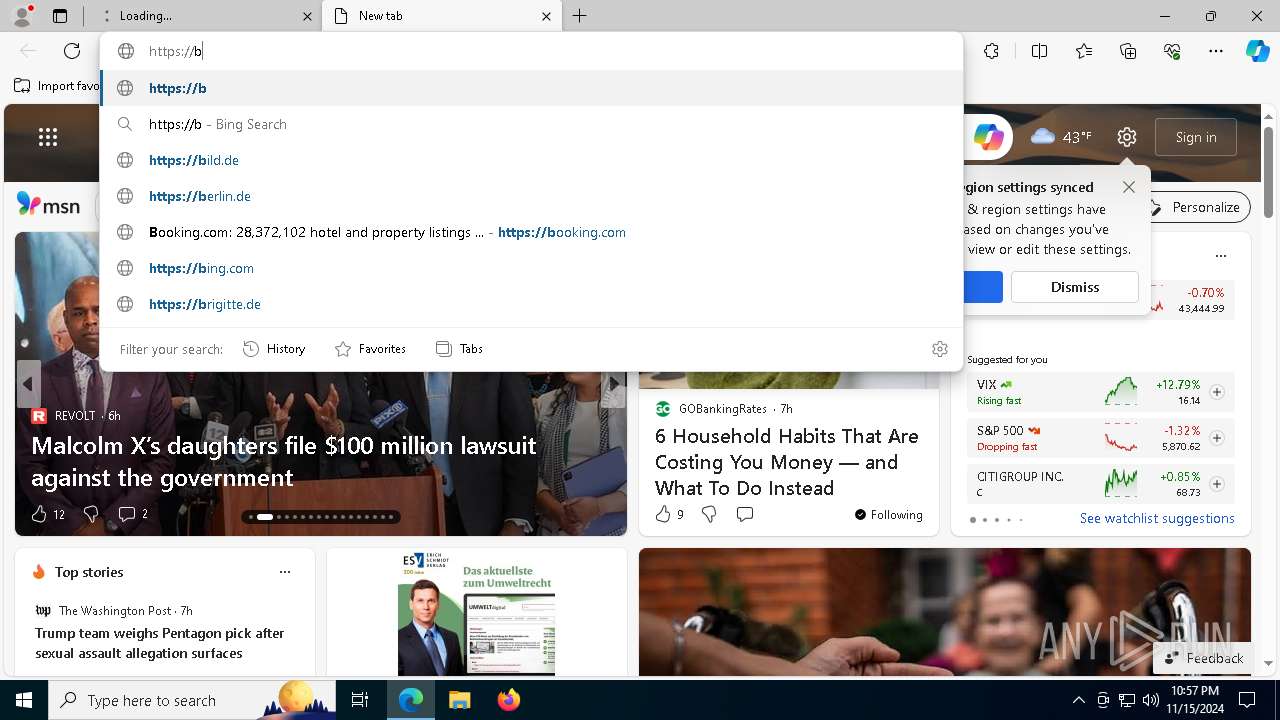Open the MSN app launcher grid
The image size is (1280, 720).
tap(48, 137)
